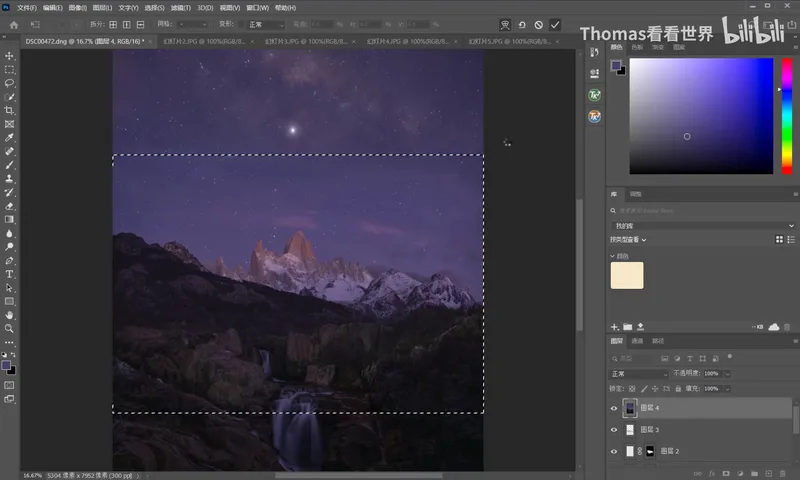Click the create new library item plus button
The width and height of the screenshot is (800, 480).
click(x=614, y=327)
